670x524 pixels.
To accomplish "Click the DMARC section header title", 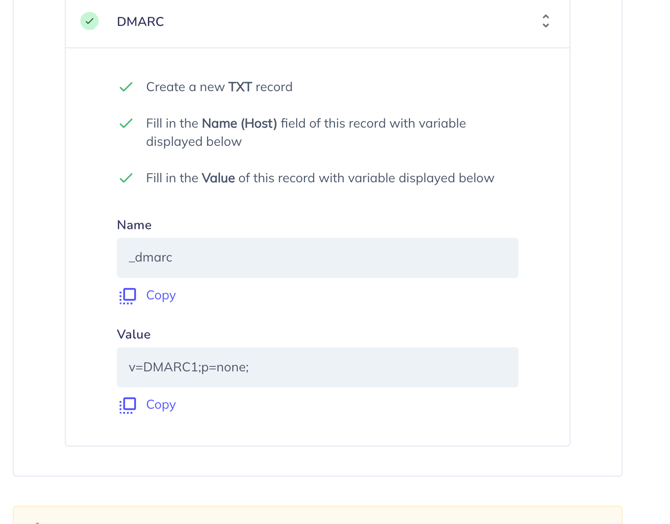I will (140, 22).
